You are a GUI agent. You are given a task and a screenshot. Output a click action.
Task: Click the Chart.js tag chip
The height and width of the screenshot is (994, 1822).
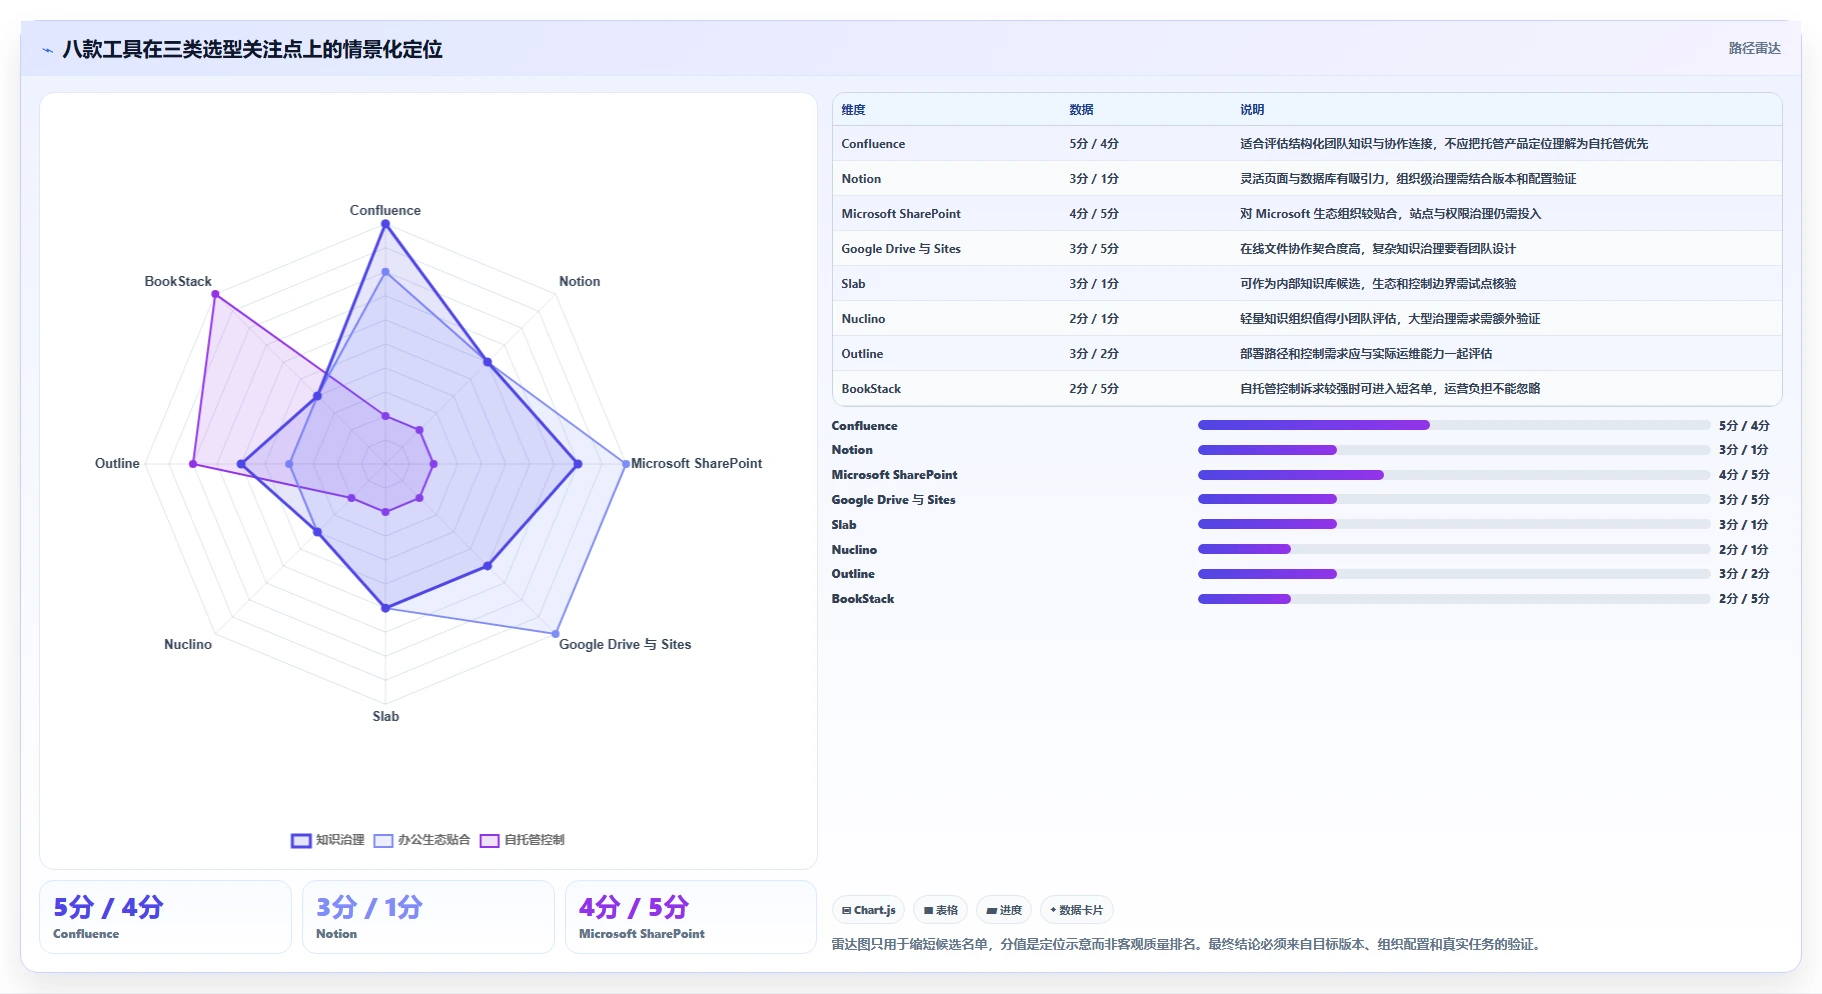tap(868, 910)
